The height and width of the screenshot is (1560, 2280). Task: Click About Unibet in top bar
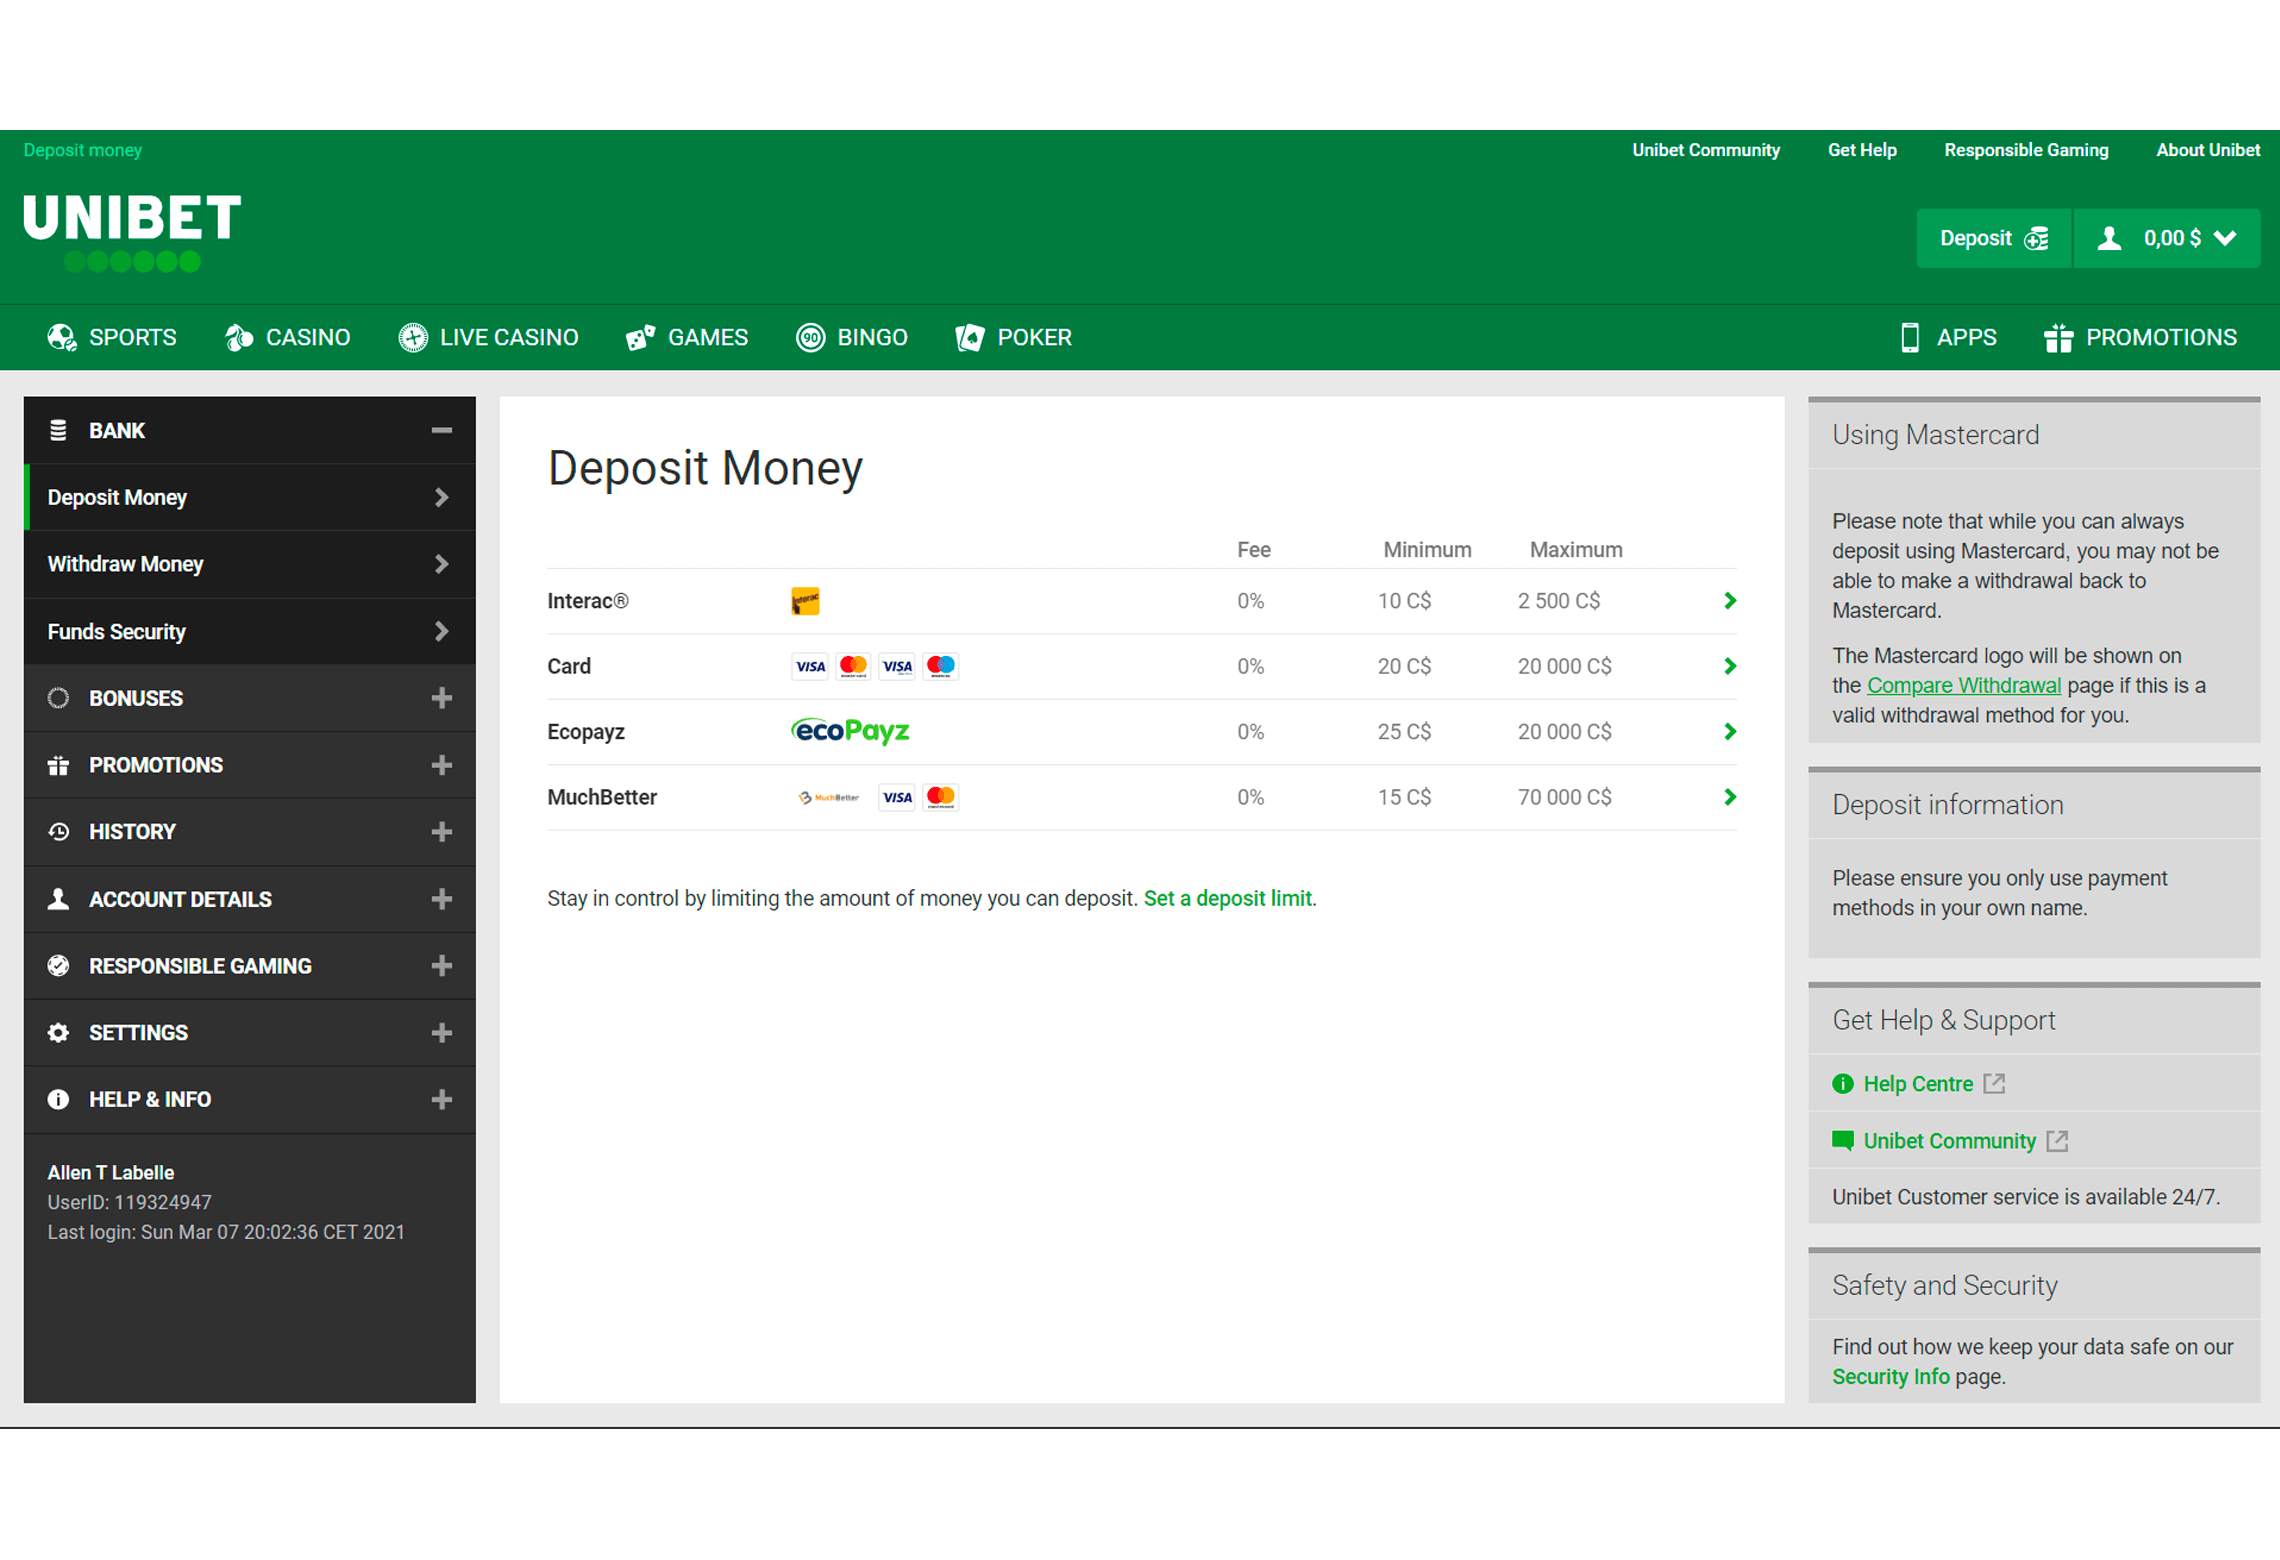point(2208,150)
